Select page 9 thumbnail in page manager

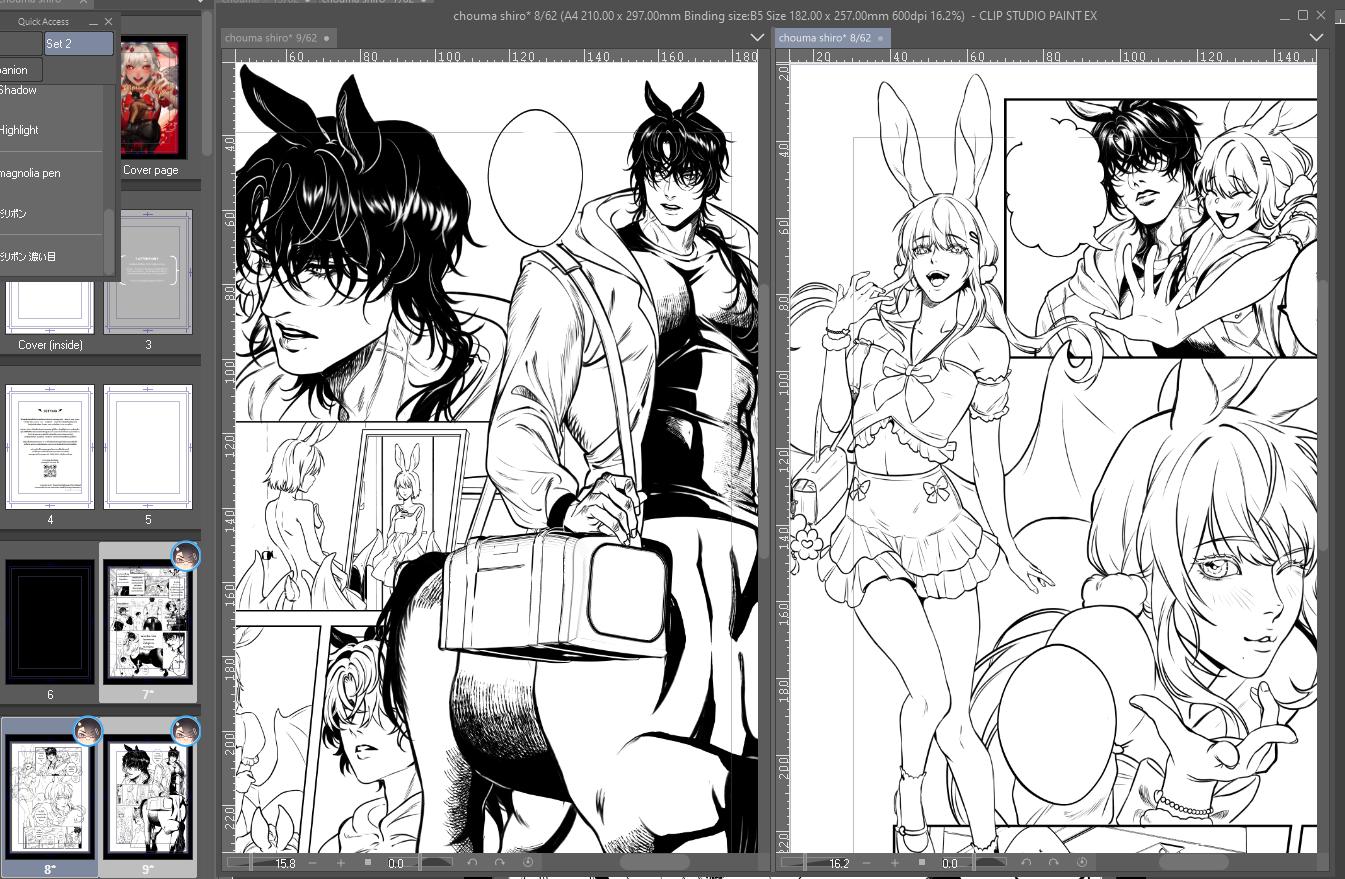tap(148, 797)
